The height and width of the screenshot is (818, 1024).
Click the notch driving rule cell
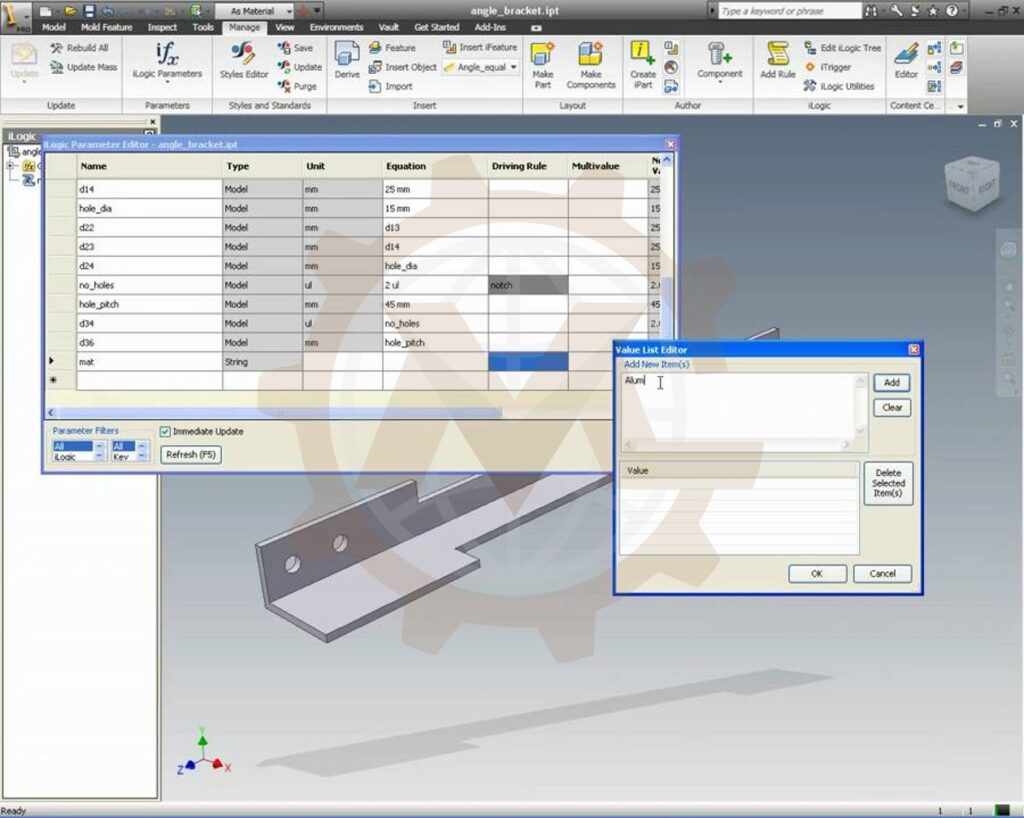(528, 285)
